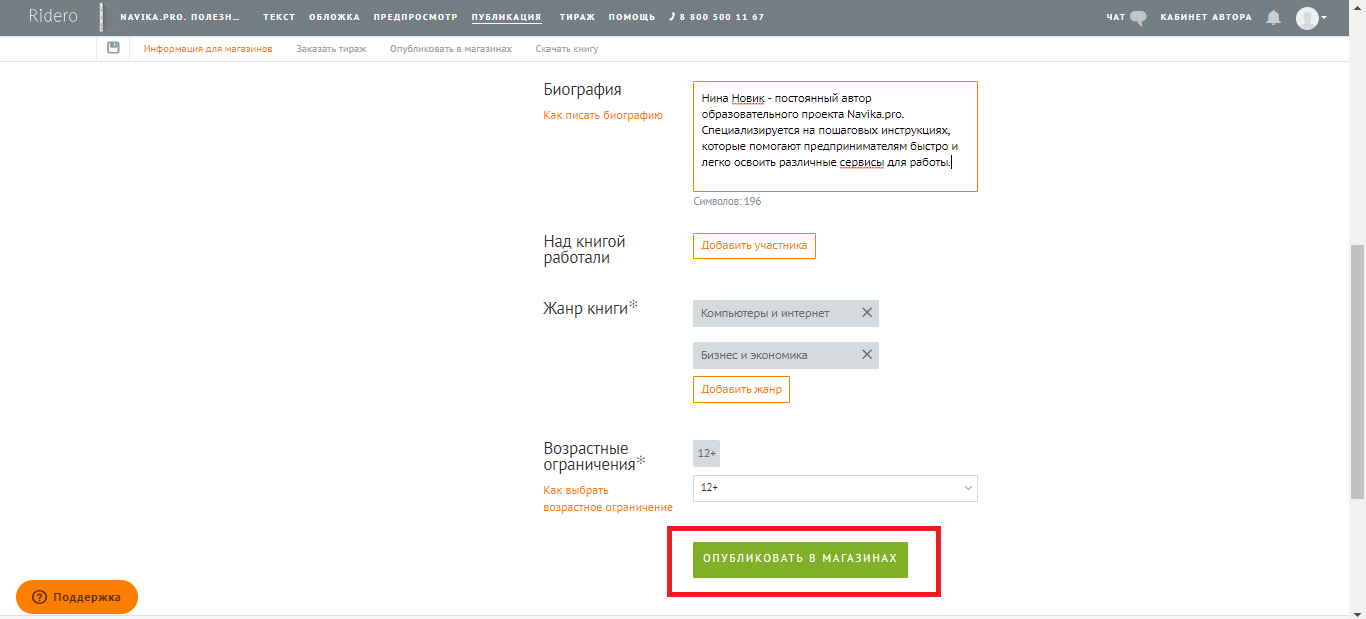The width and height of the screenshot is (1366, 619).
Task: Open the user avatar menu
Action: coord(1311,17)
